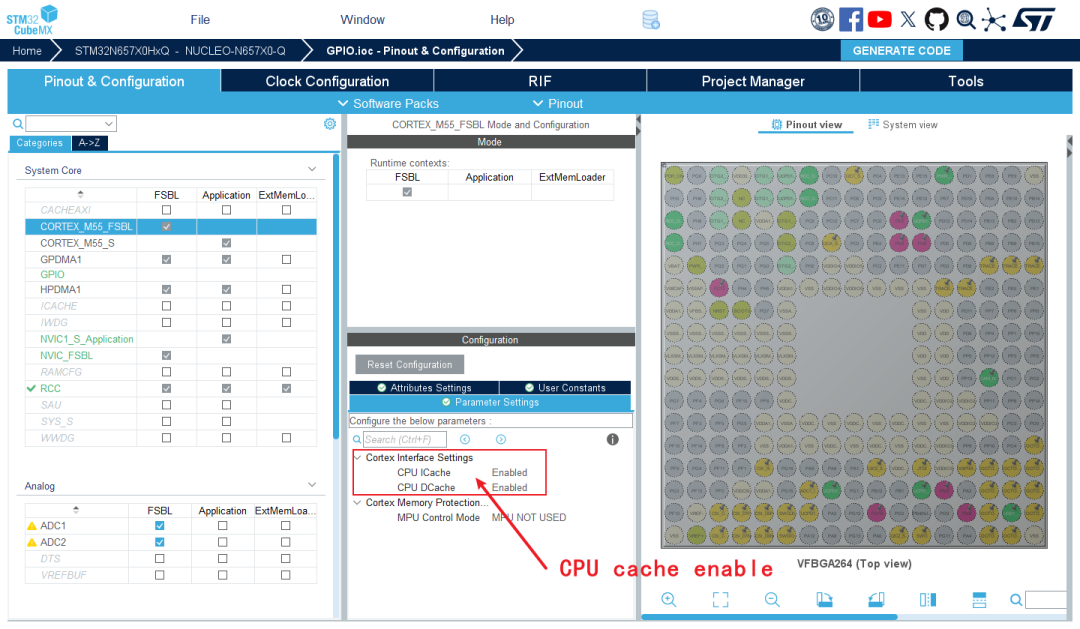Toggle split view icon in pinout toolbar
Image resolution: width=1080 pixels, height=629 pixels.
pos(928,599)
